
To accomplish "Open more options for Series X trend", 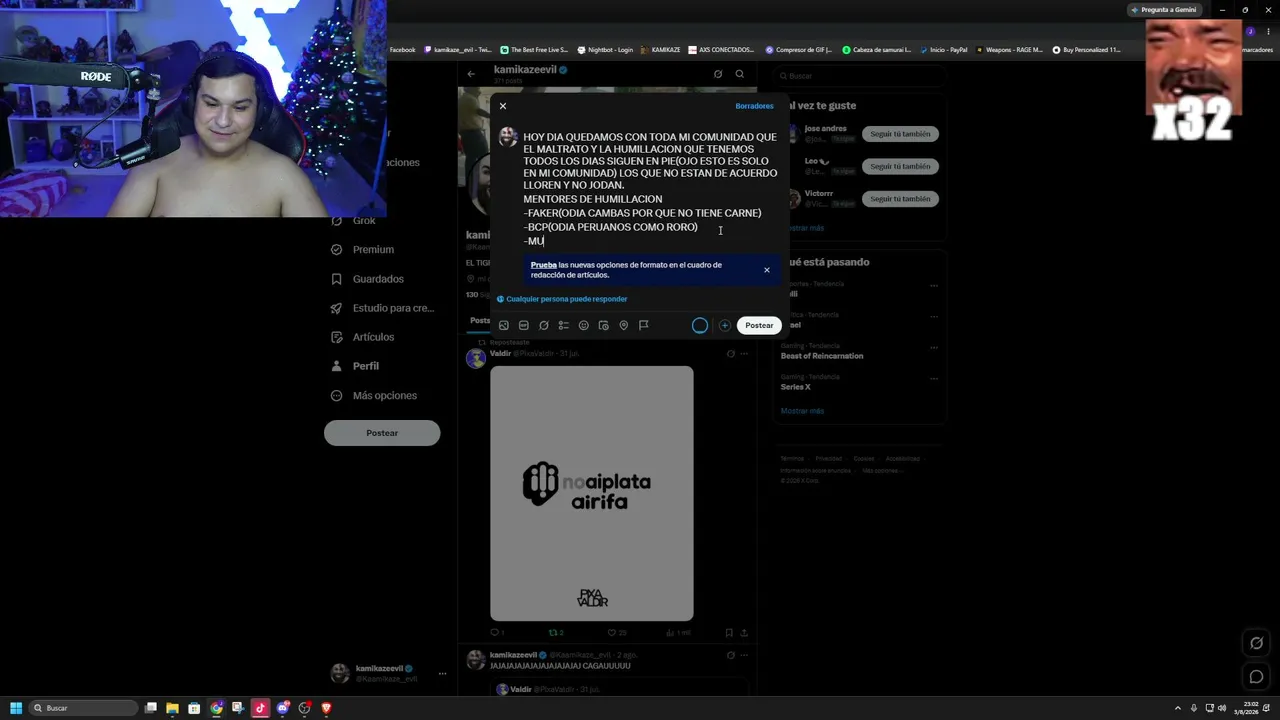I will pos(934,379).
